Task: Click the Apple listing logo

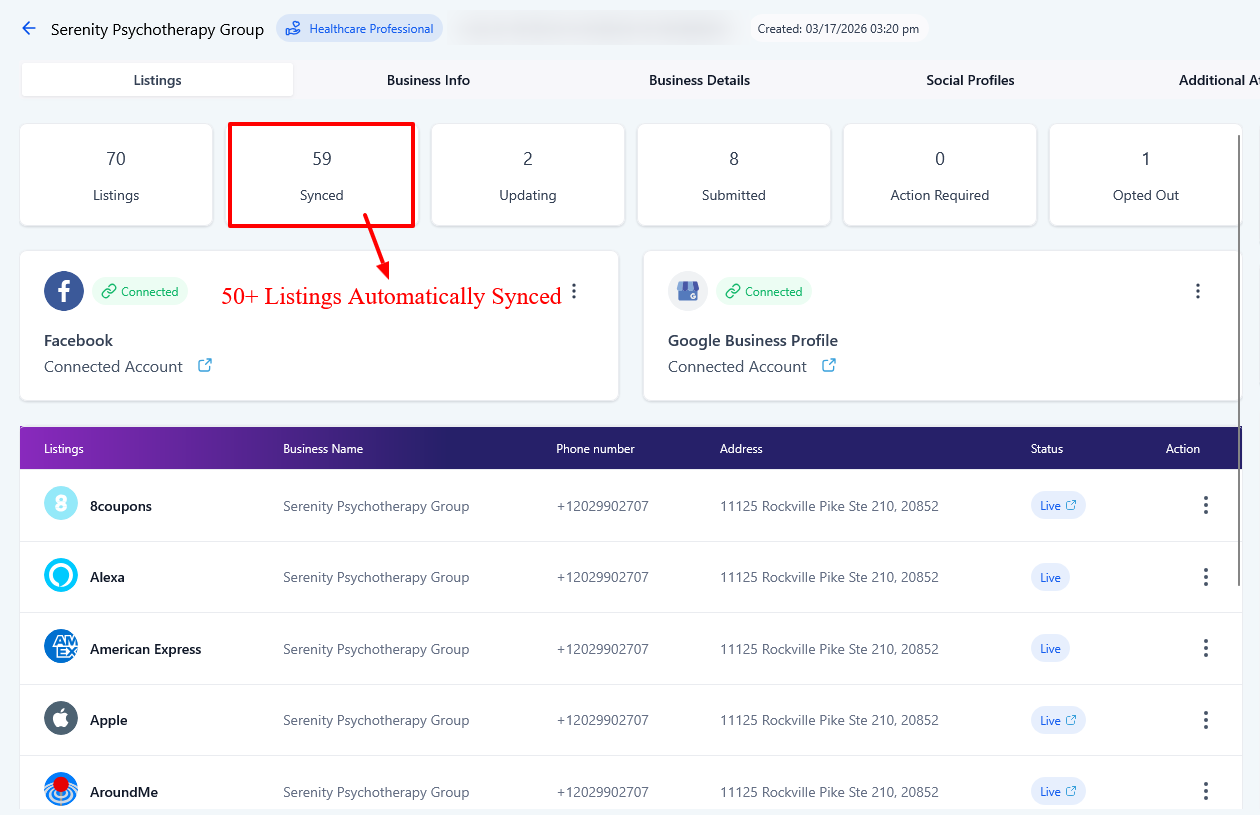Action: pyautogui.click(x=61, y=719)
